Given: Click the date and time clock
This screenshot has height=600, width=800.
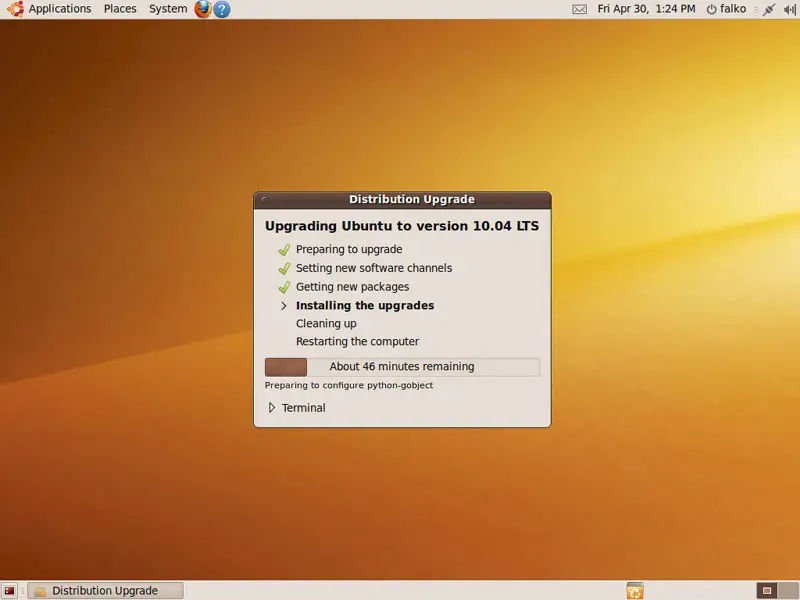Looking at the screenshot, I should click(646, 9).
